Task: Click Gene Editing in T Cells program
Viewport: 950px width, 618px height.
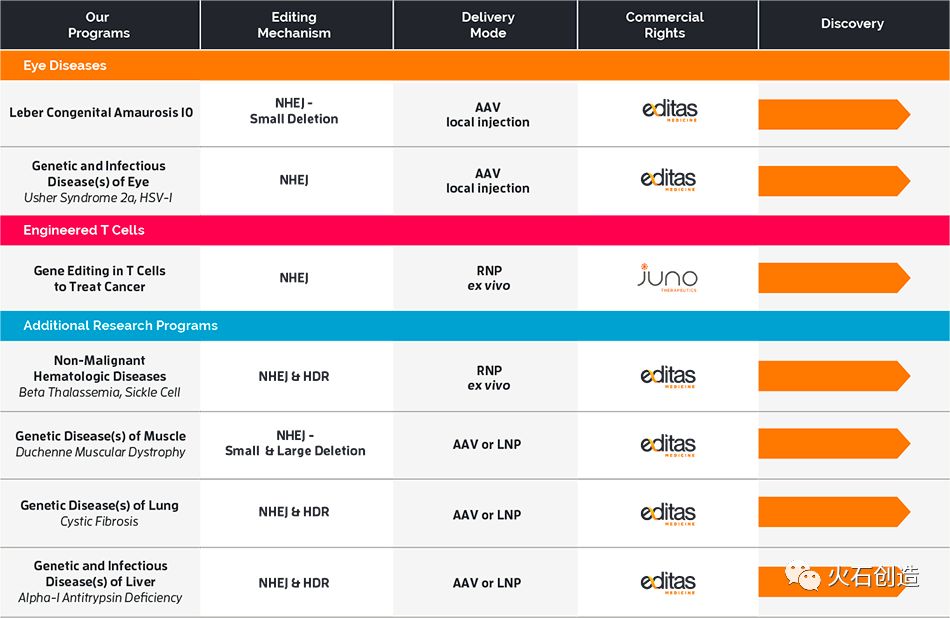Action: [x=99, y=278]
